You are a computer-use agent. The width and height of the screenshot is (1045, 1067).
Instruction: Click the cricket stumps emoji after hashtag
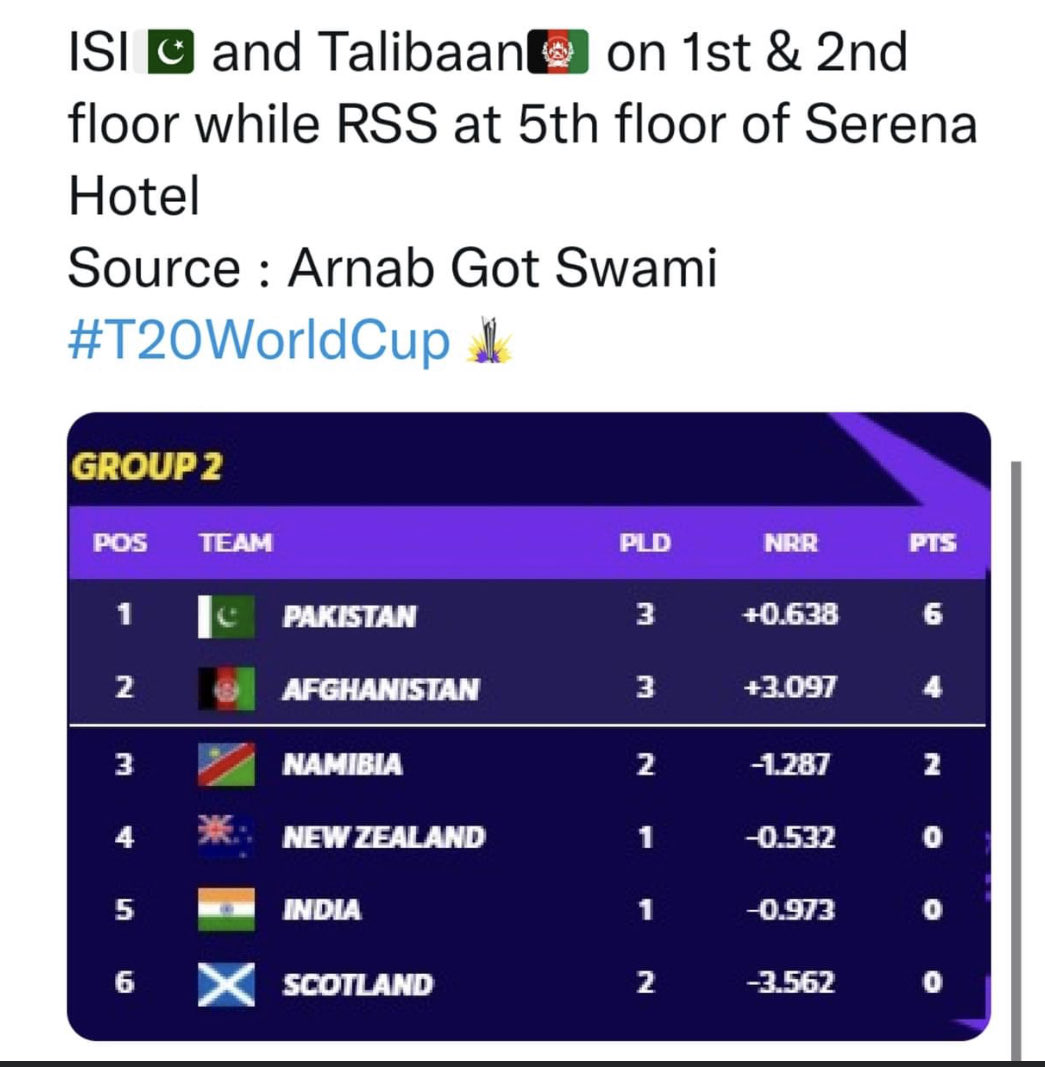click(489, 340)
